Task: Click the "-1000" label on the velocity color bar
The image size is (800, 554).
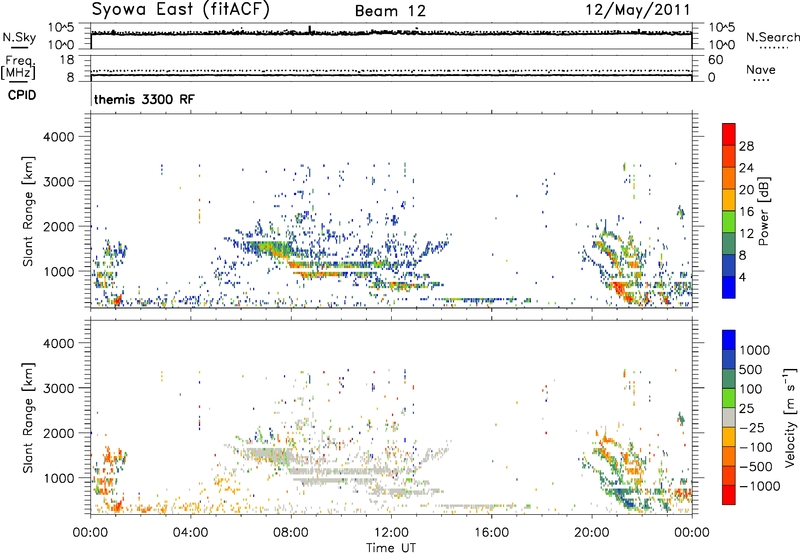Action: (x=760, y=486)
